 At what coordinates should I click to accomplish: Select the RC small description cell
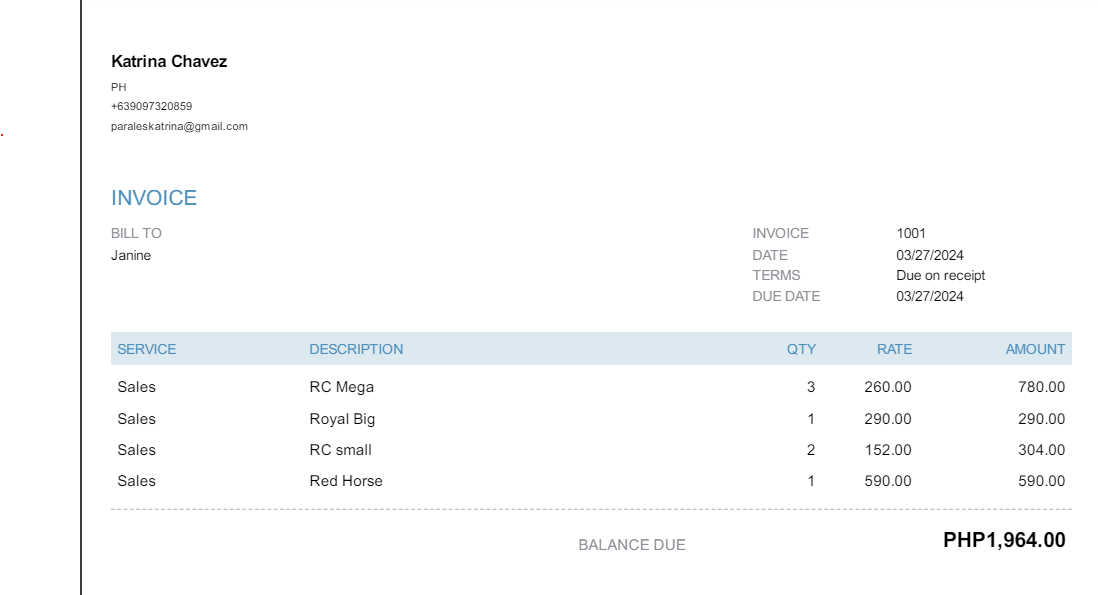tap(340, 450)
